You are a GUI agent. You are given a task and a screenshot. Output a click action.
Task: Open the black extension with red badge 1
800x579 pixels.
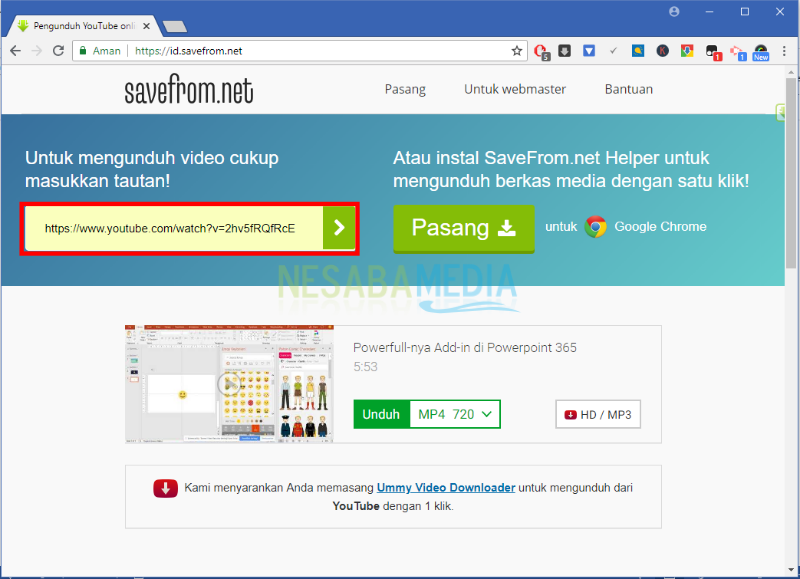coord(713,52)
